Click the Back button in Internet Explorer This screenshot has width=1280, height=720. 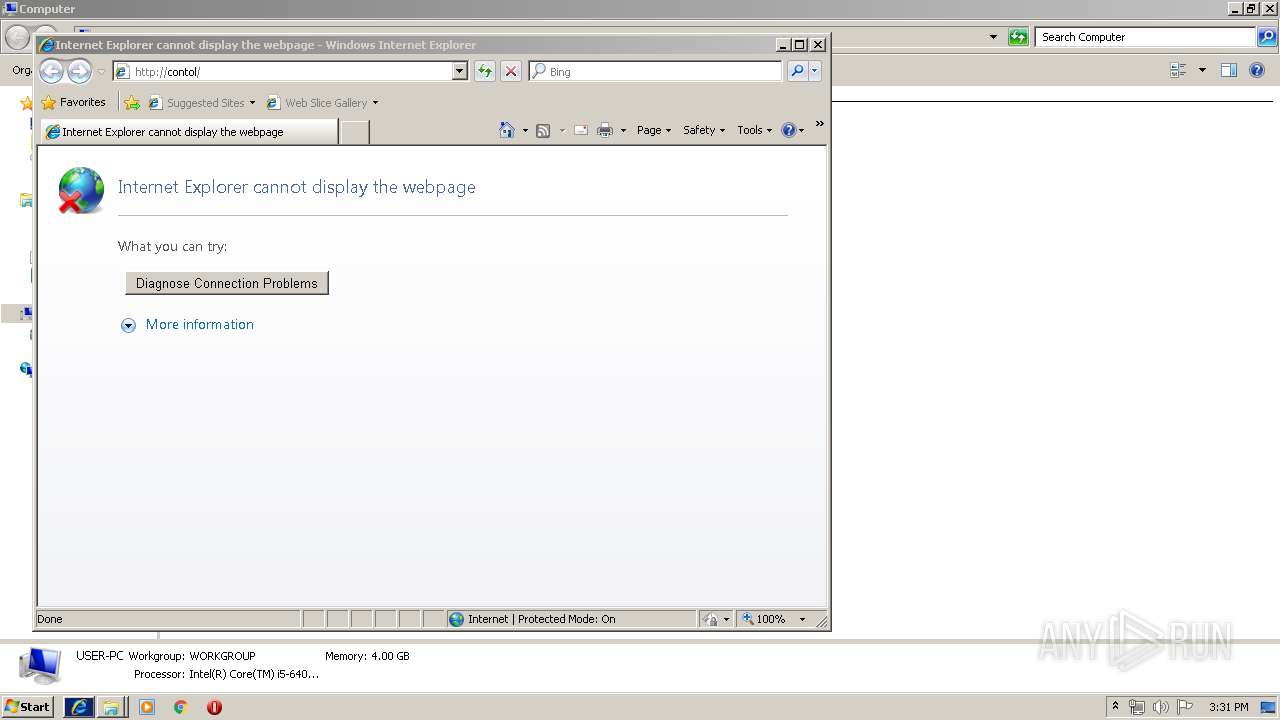(51, 71)
